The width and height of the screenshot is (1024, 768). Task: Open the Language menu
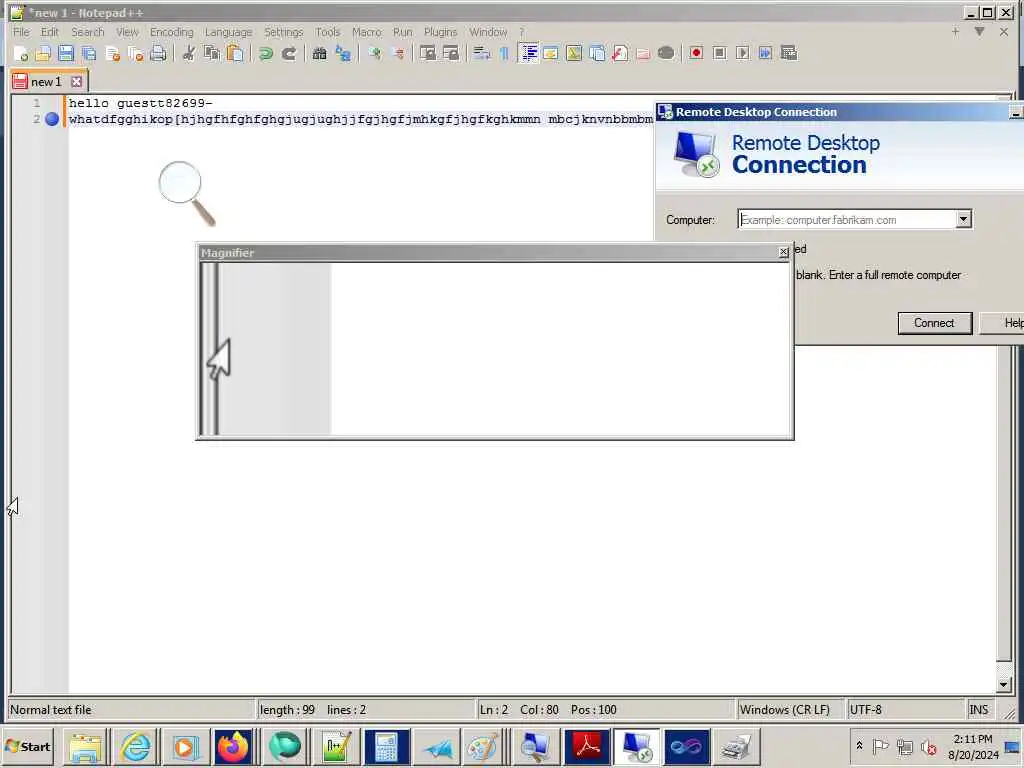pyautogui.click(x=228, y=32)
